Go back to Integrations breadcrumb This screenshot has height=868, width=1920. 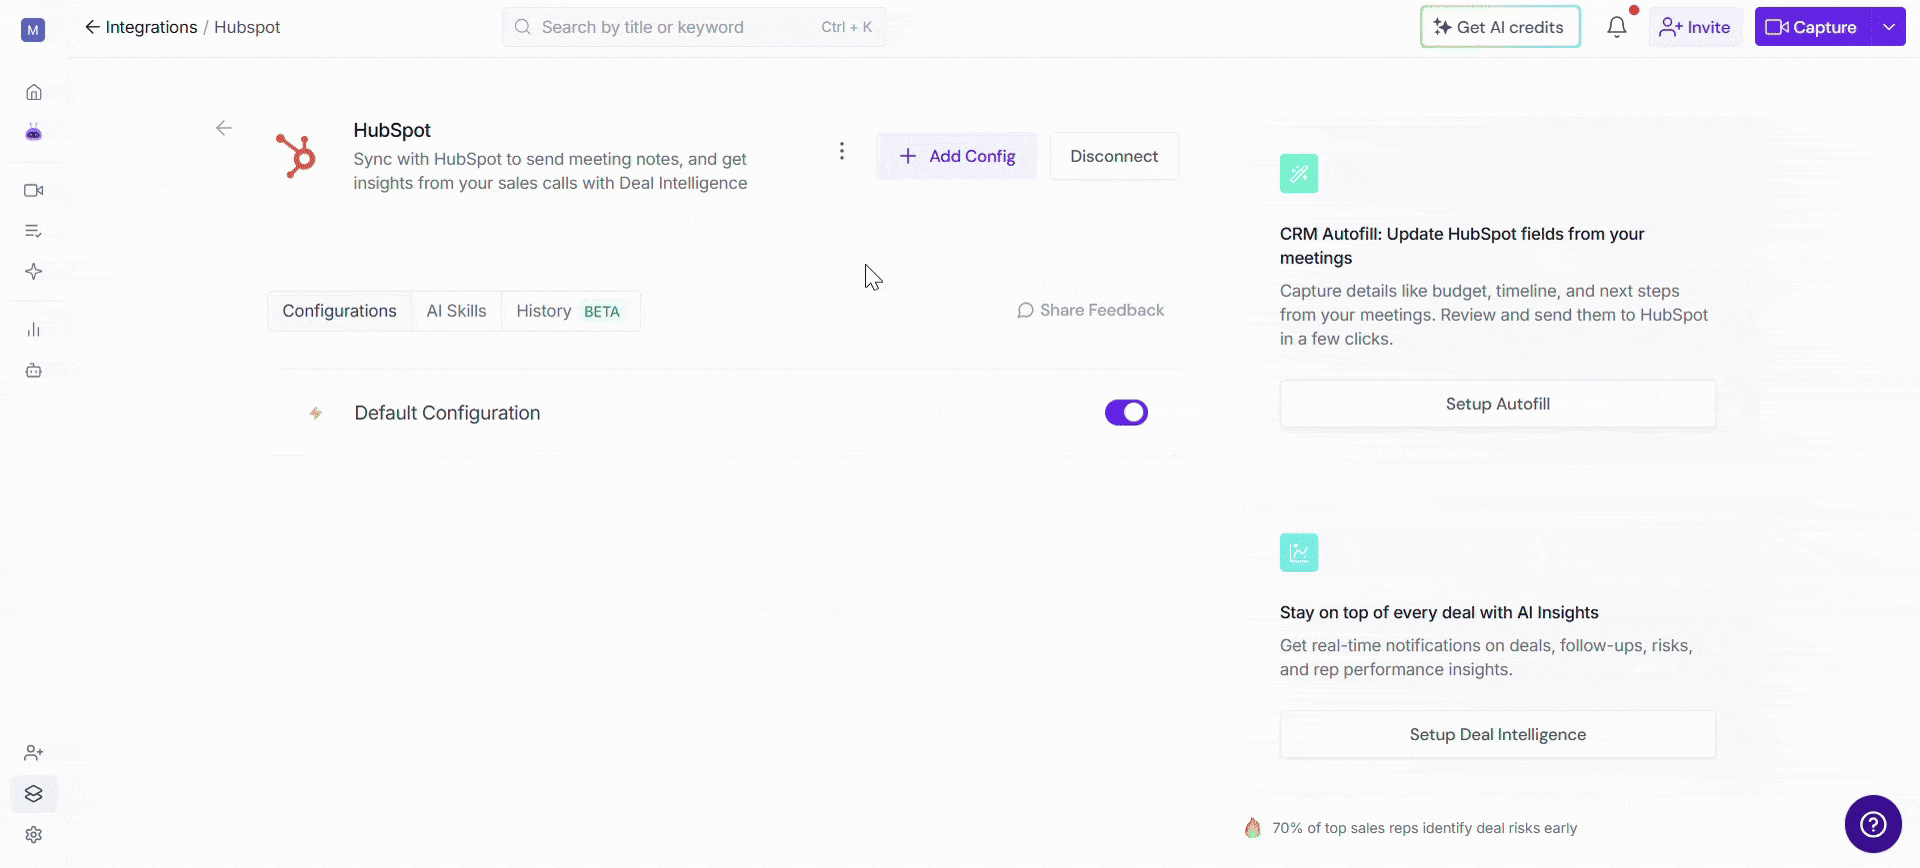pos(141,27)
